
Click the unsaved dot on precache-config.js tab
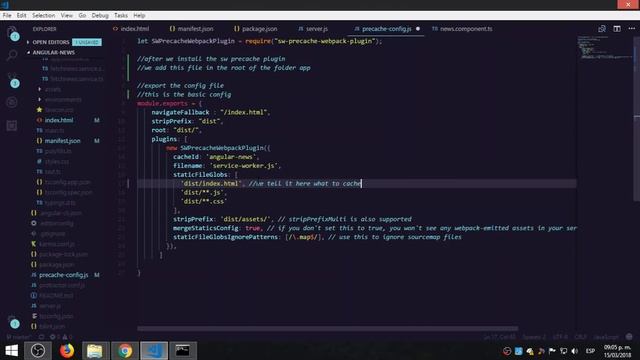pyautogui.click(x=418, y=29)
